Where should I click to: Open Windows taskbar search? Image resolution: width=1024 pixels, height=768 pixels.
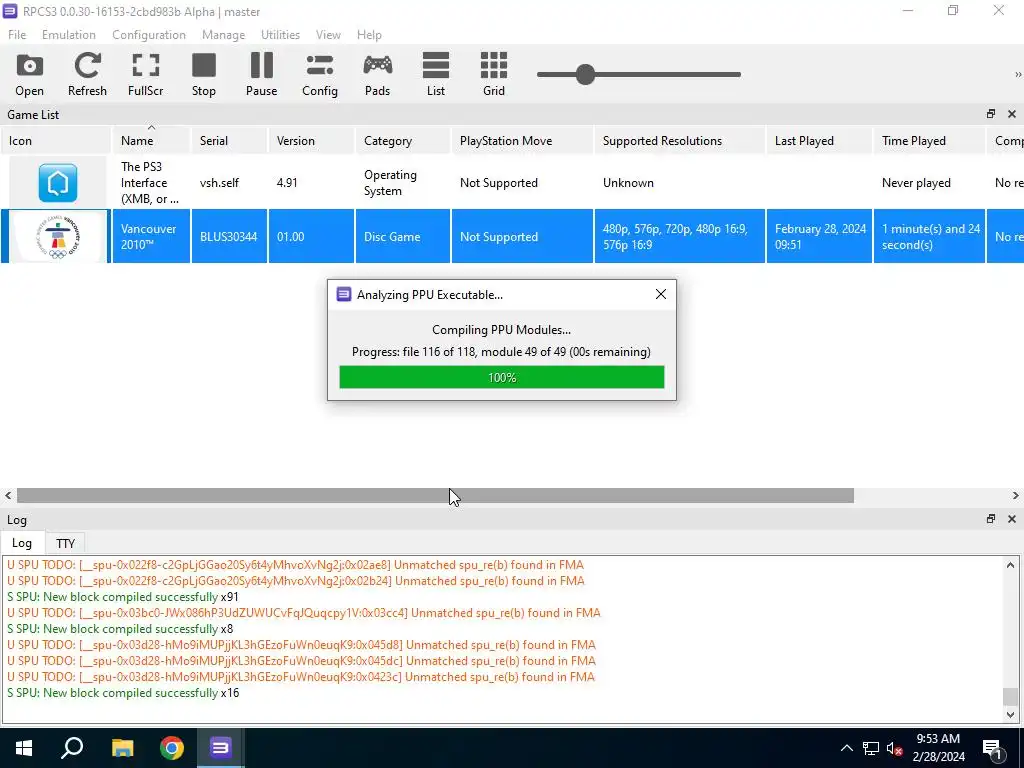(72, 748)
